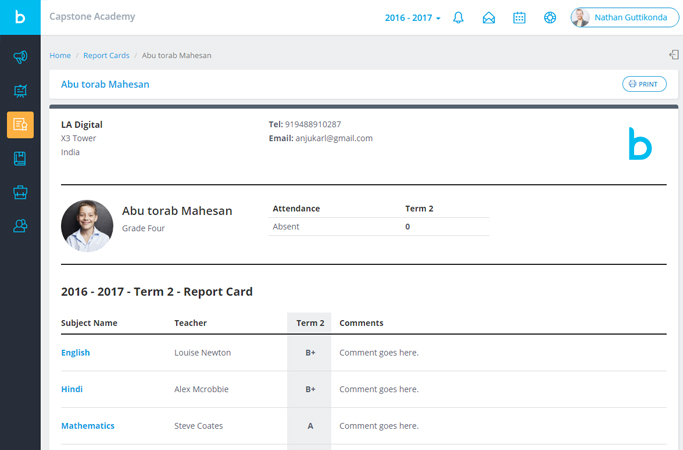This screenshot has width=683, height=450.
Task: Click the A grade for Mathematics
Action: [310, 426]
